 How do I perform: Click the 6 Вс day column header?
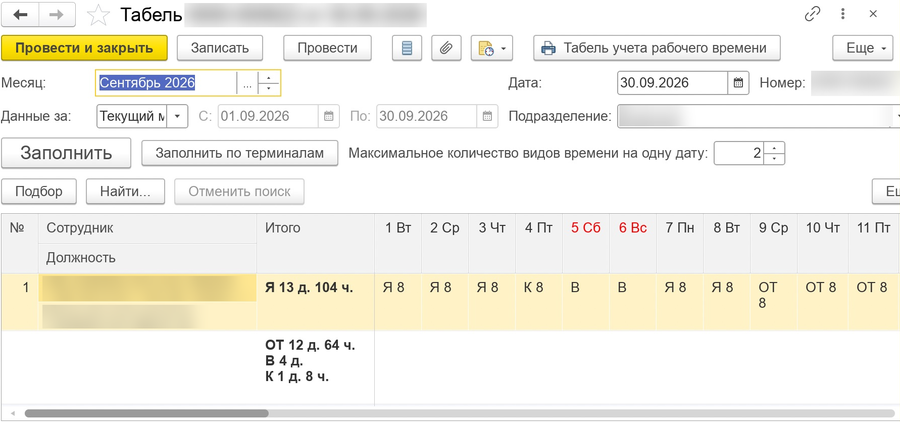(x=633, y=243)
